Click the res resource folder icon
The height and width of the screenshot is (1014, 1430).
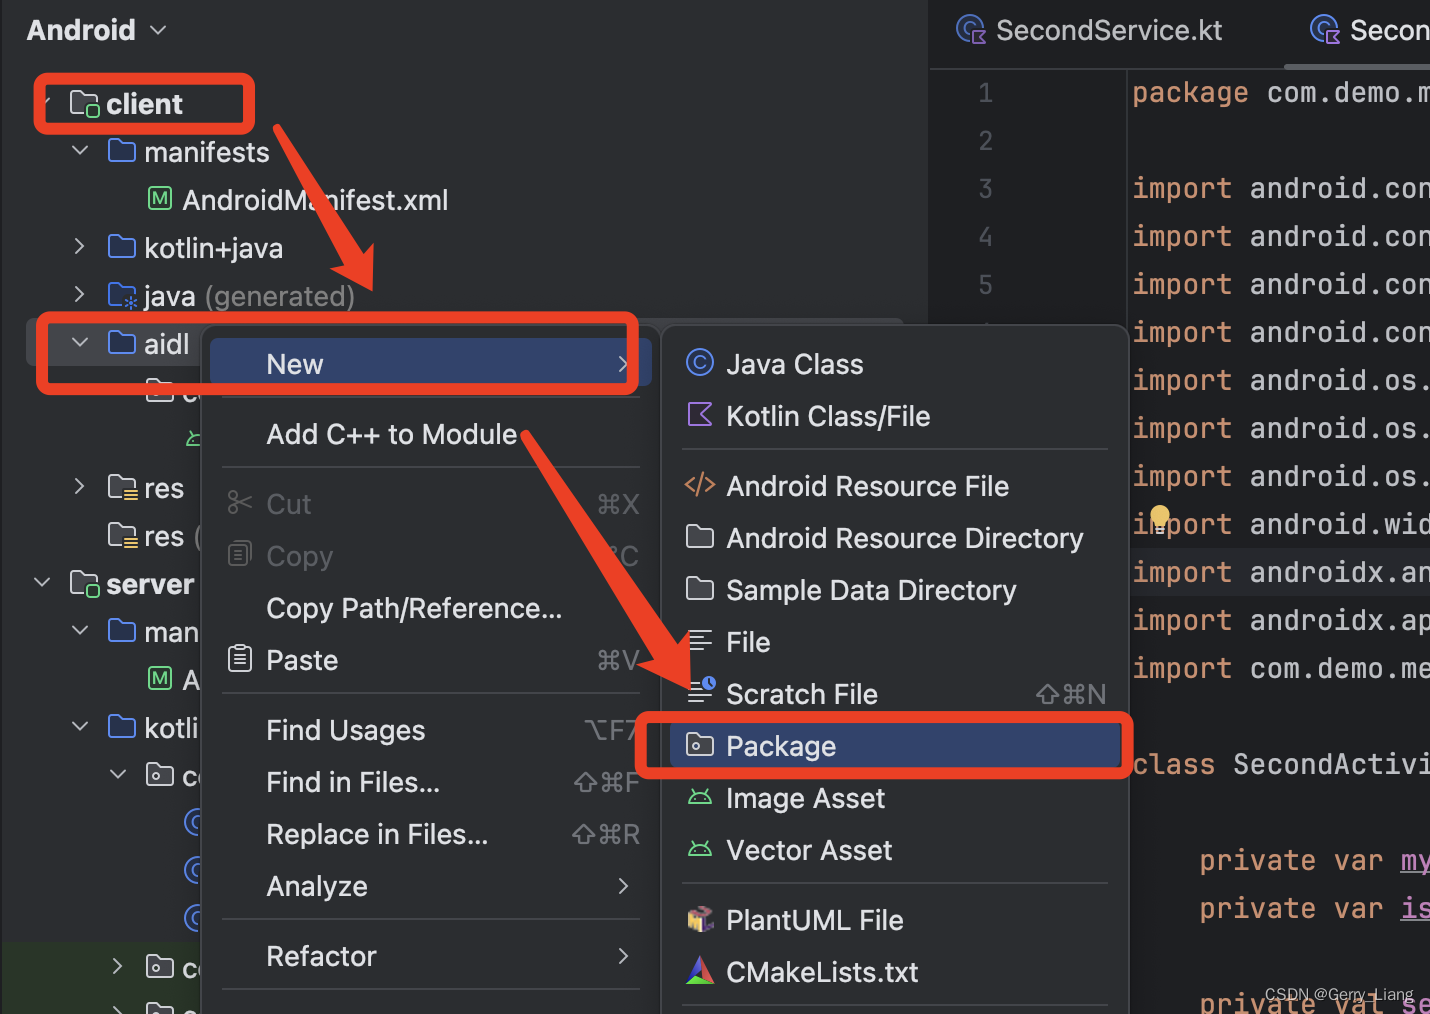[x=122, y=487]
